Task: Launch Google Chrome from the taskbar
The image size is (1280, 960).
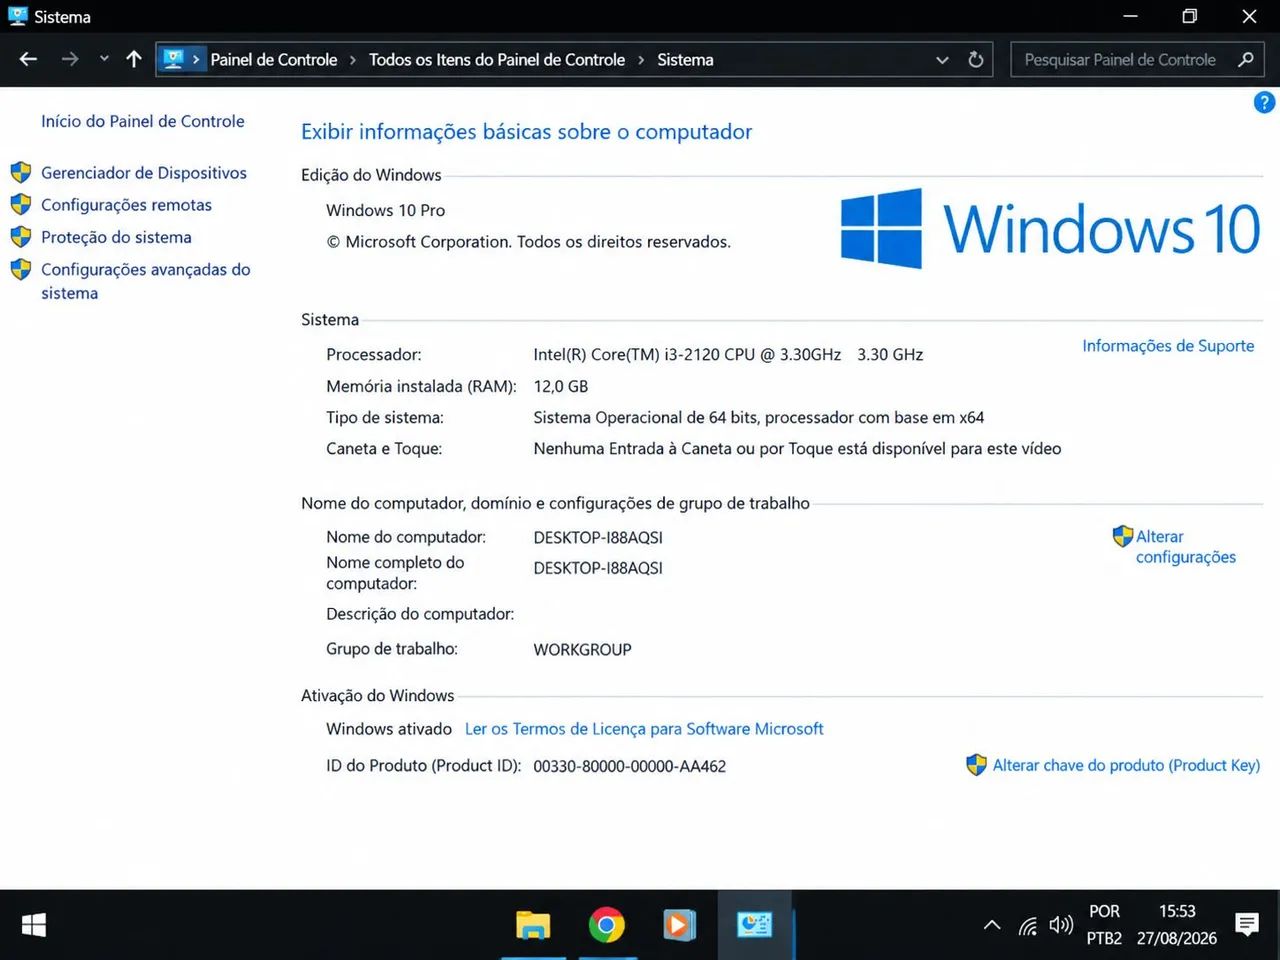Action: coord(607,925)
